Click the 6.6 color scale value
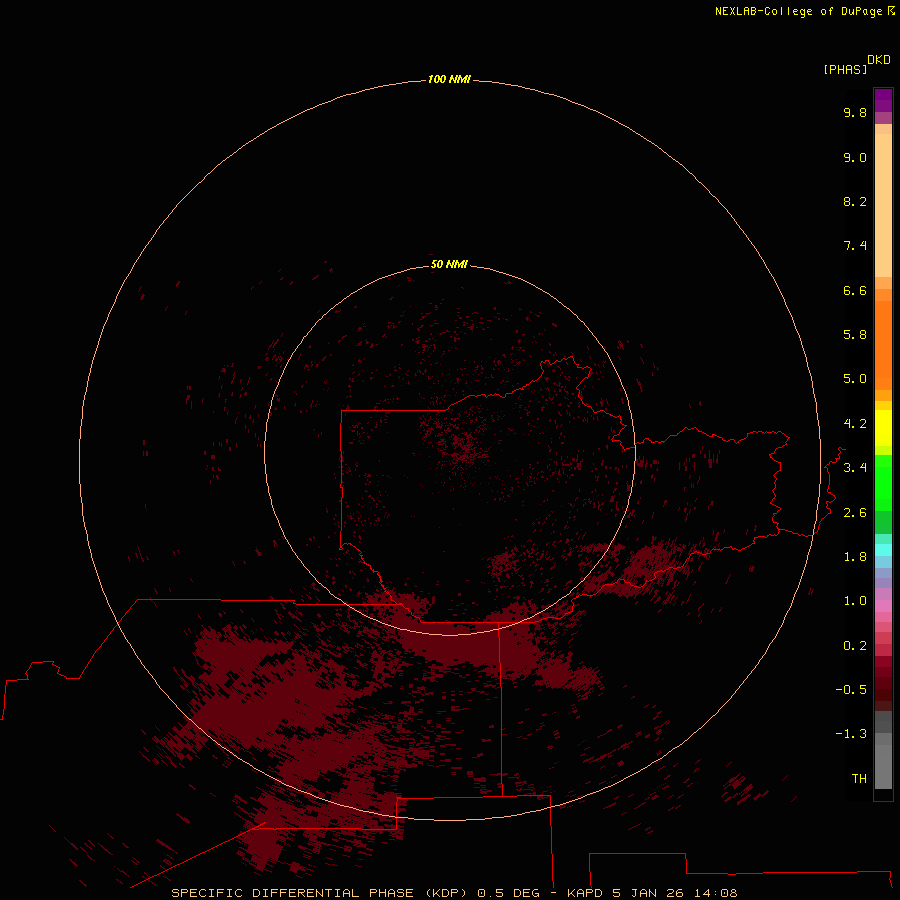 click(x=855, y=290)
